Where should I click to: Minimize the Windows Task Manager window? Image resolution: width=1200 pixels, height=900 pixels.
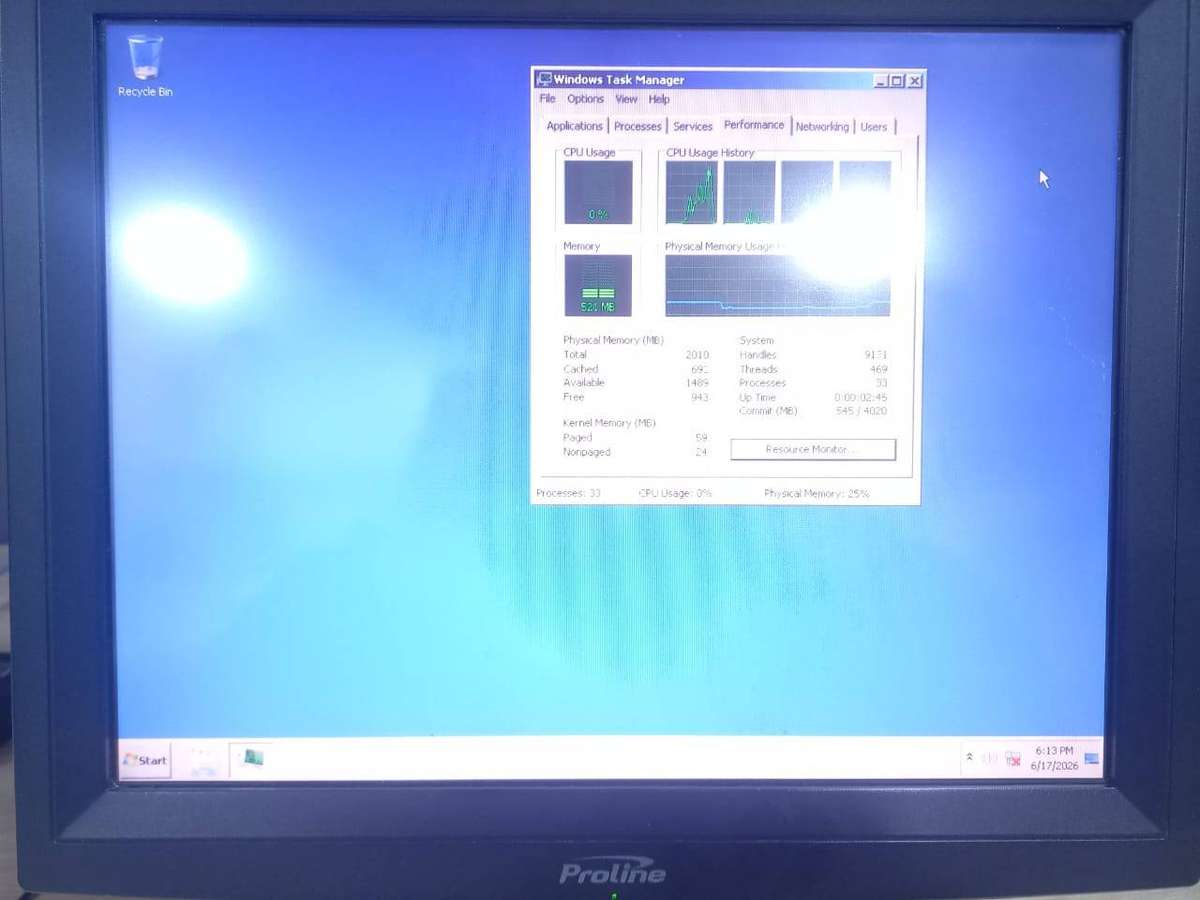click(880, 81)
